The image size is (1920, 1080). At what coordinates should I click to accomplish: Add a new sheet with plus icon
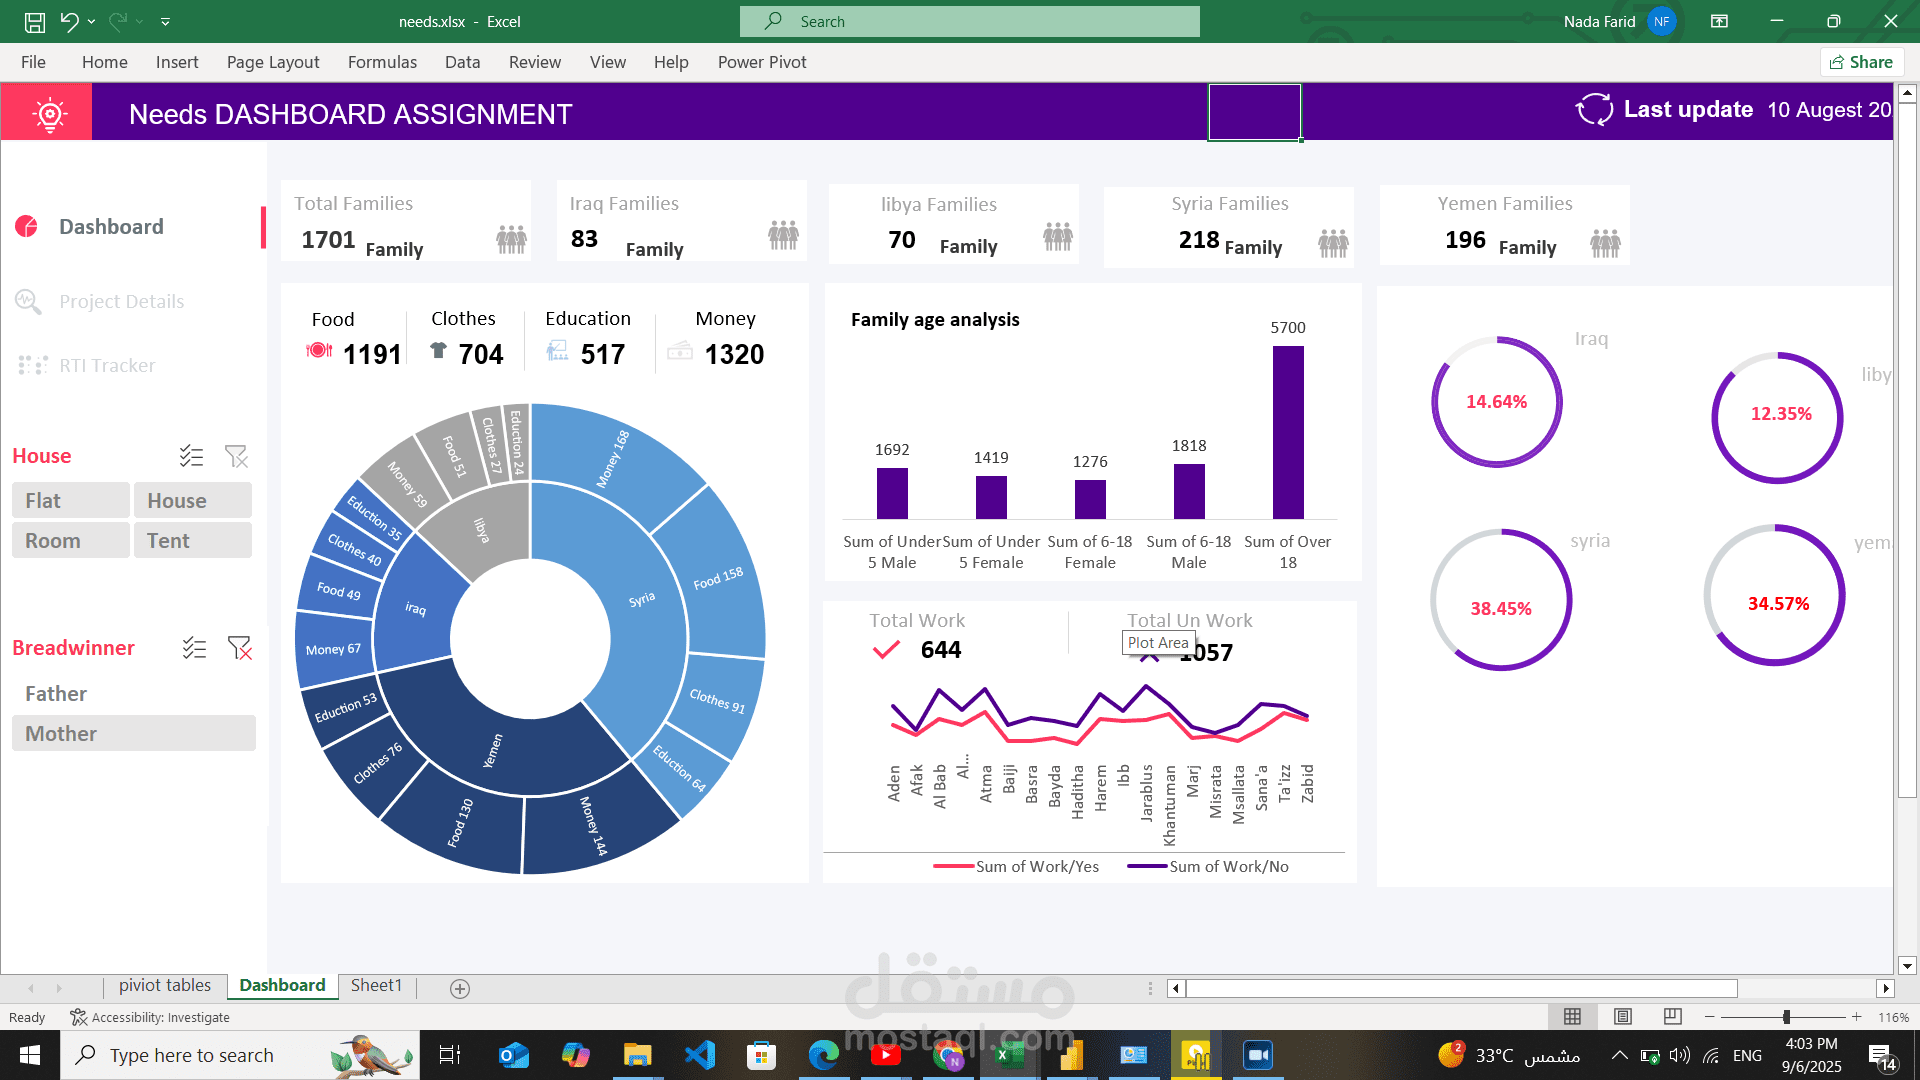pos(460,988)
